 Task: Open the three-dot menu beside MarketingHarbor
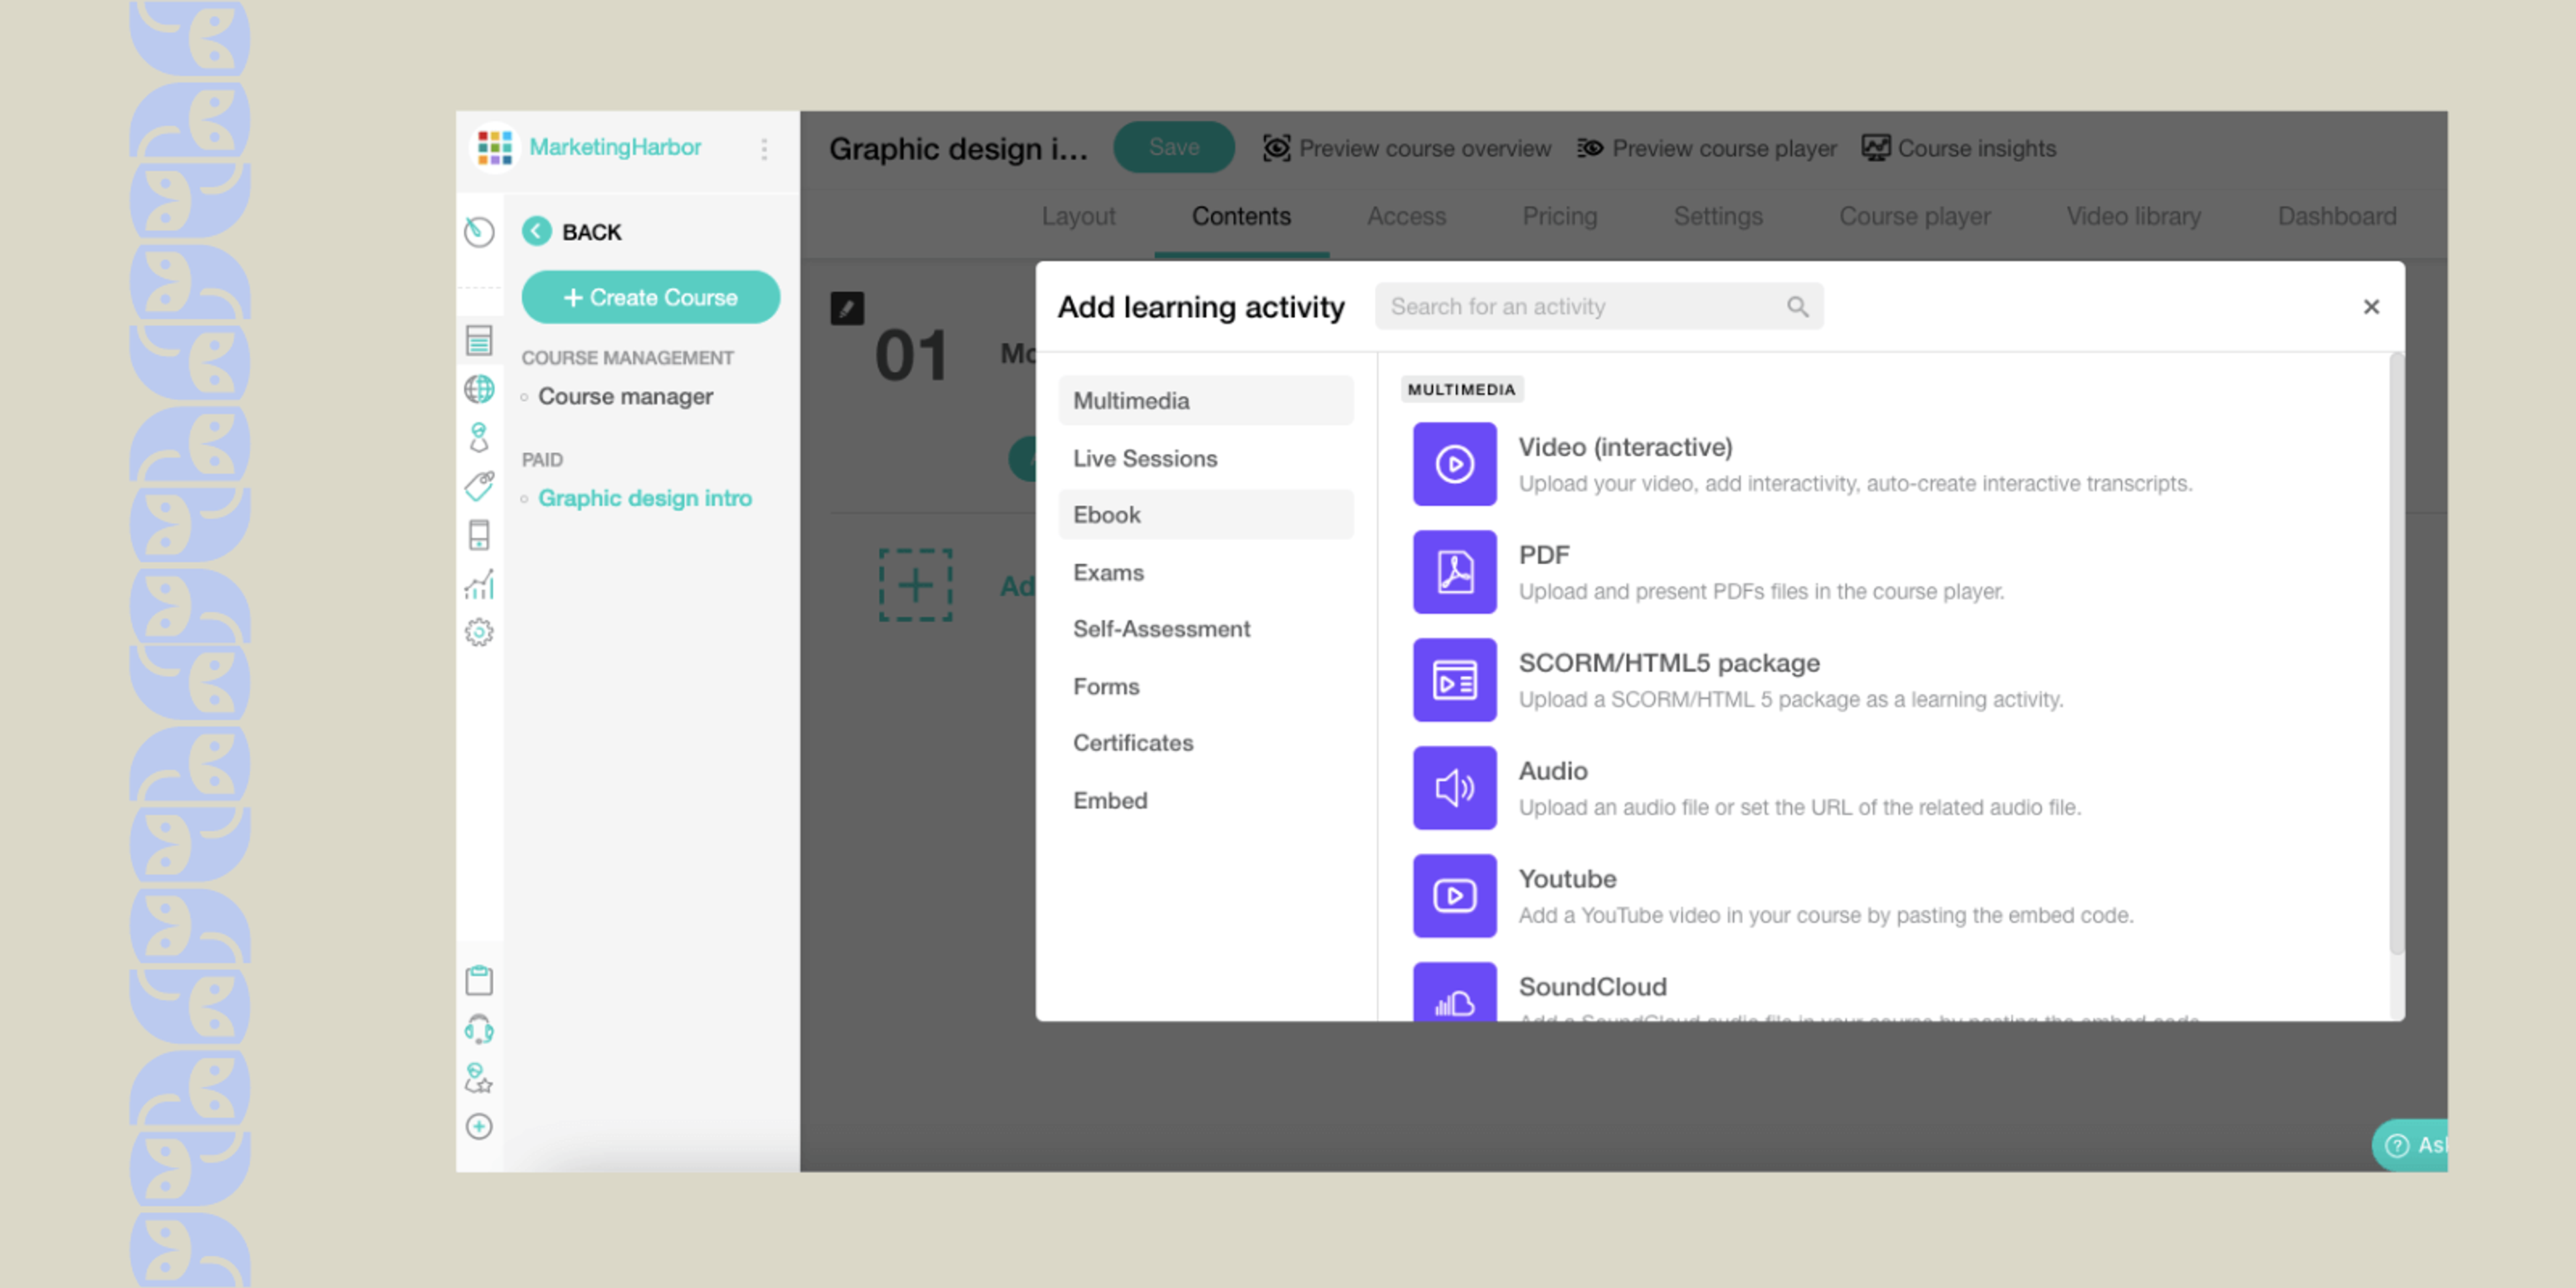tap(764, 149)
